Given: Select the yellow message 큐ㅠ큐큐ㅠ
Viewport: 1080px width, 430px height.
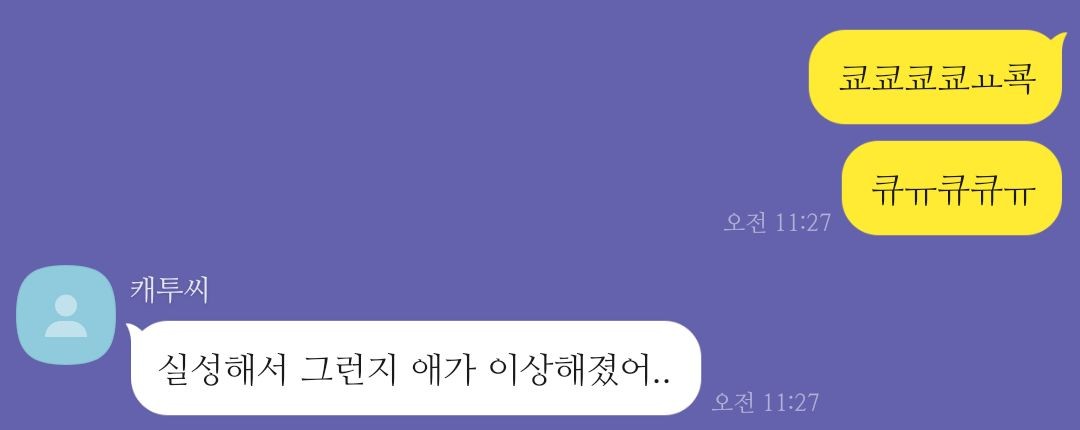Looking at the screenshot, I should [x=953, y=187].
